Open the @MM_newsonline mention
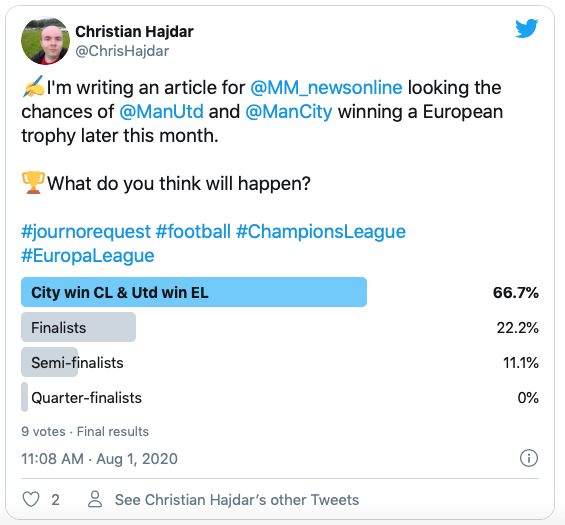The height and width of the screenshot is (525, 565). 326,88
